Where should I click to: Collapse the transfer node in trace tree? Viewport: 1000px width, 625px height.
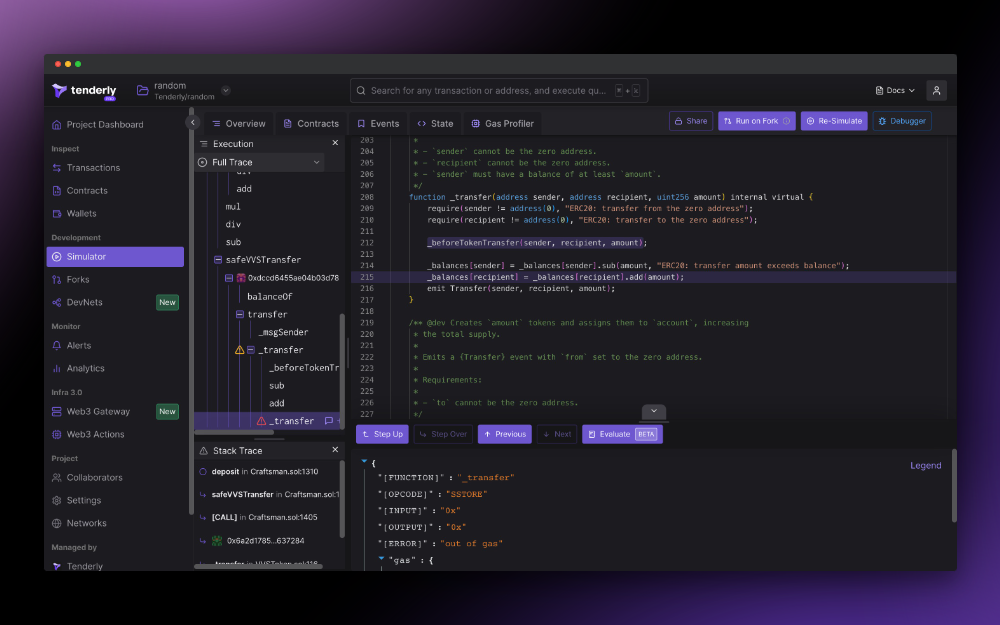(x=240, y=314)
